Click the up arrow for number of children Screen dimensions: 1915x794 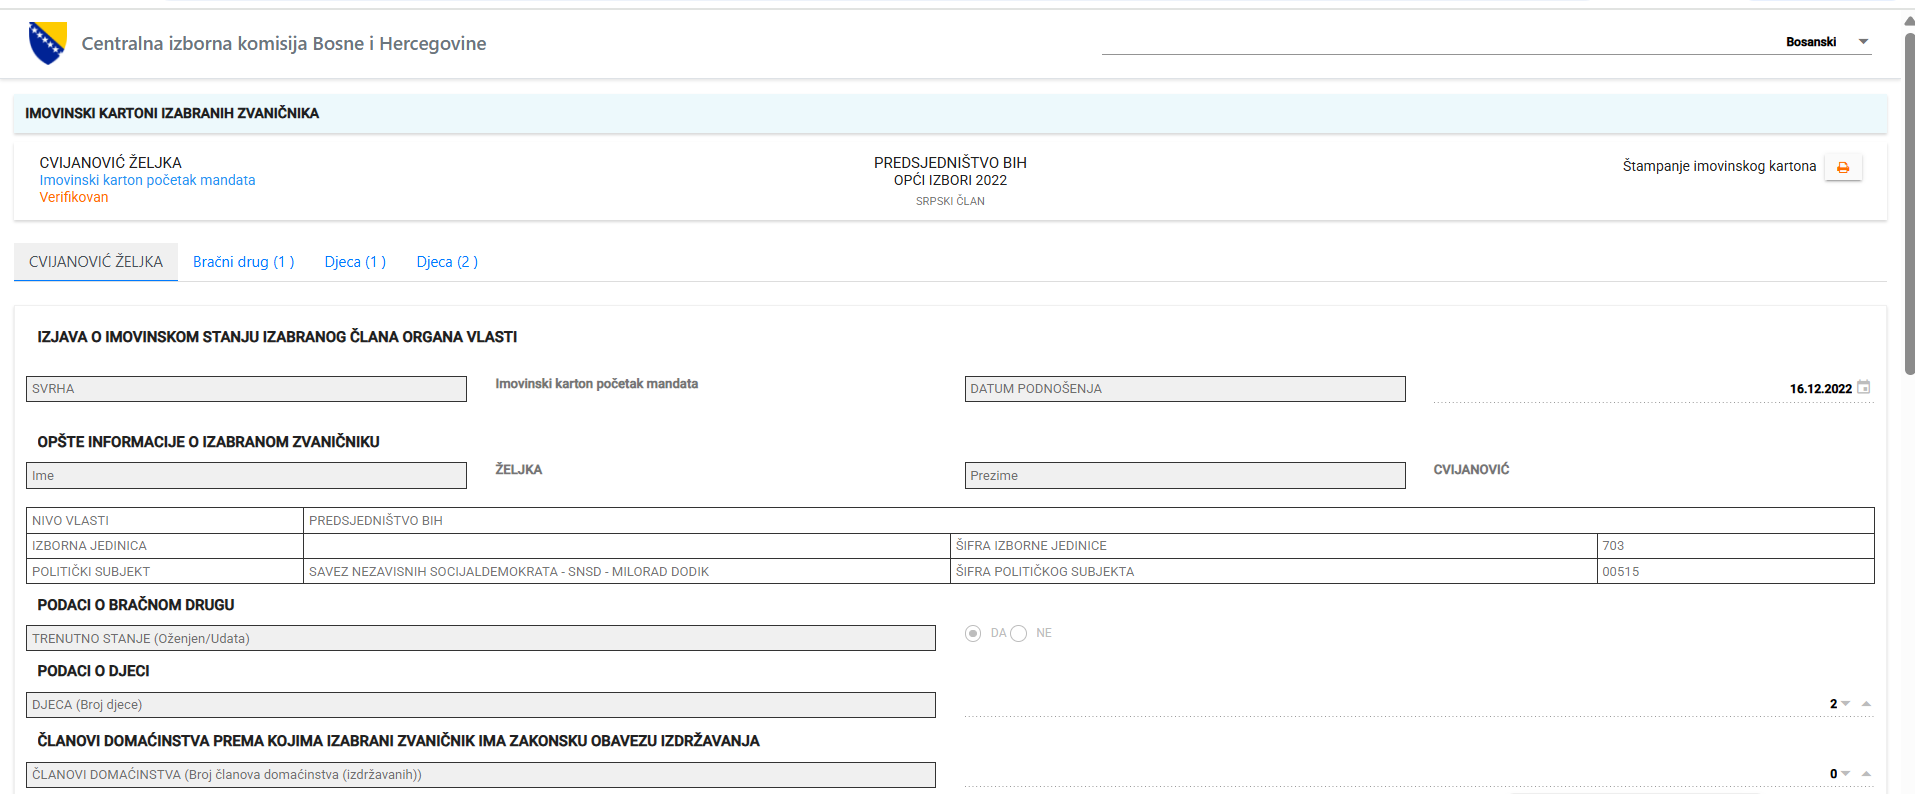pyautogui.click(x=1866, y=704)
